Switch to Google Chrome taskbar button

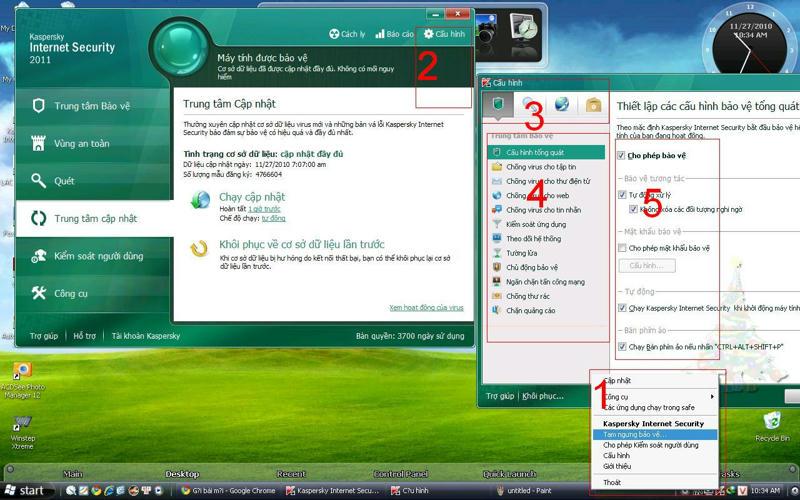(x=228, y=491)
